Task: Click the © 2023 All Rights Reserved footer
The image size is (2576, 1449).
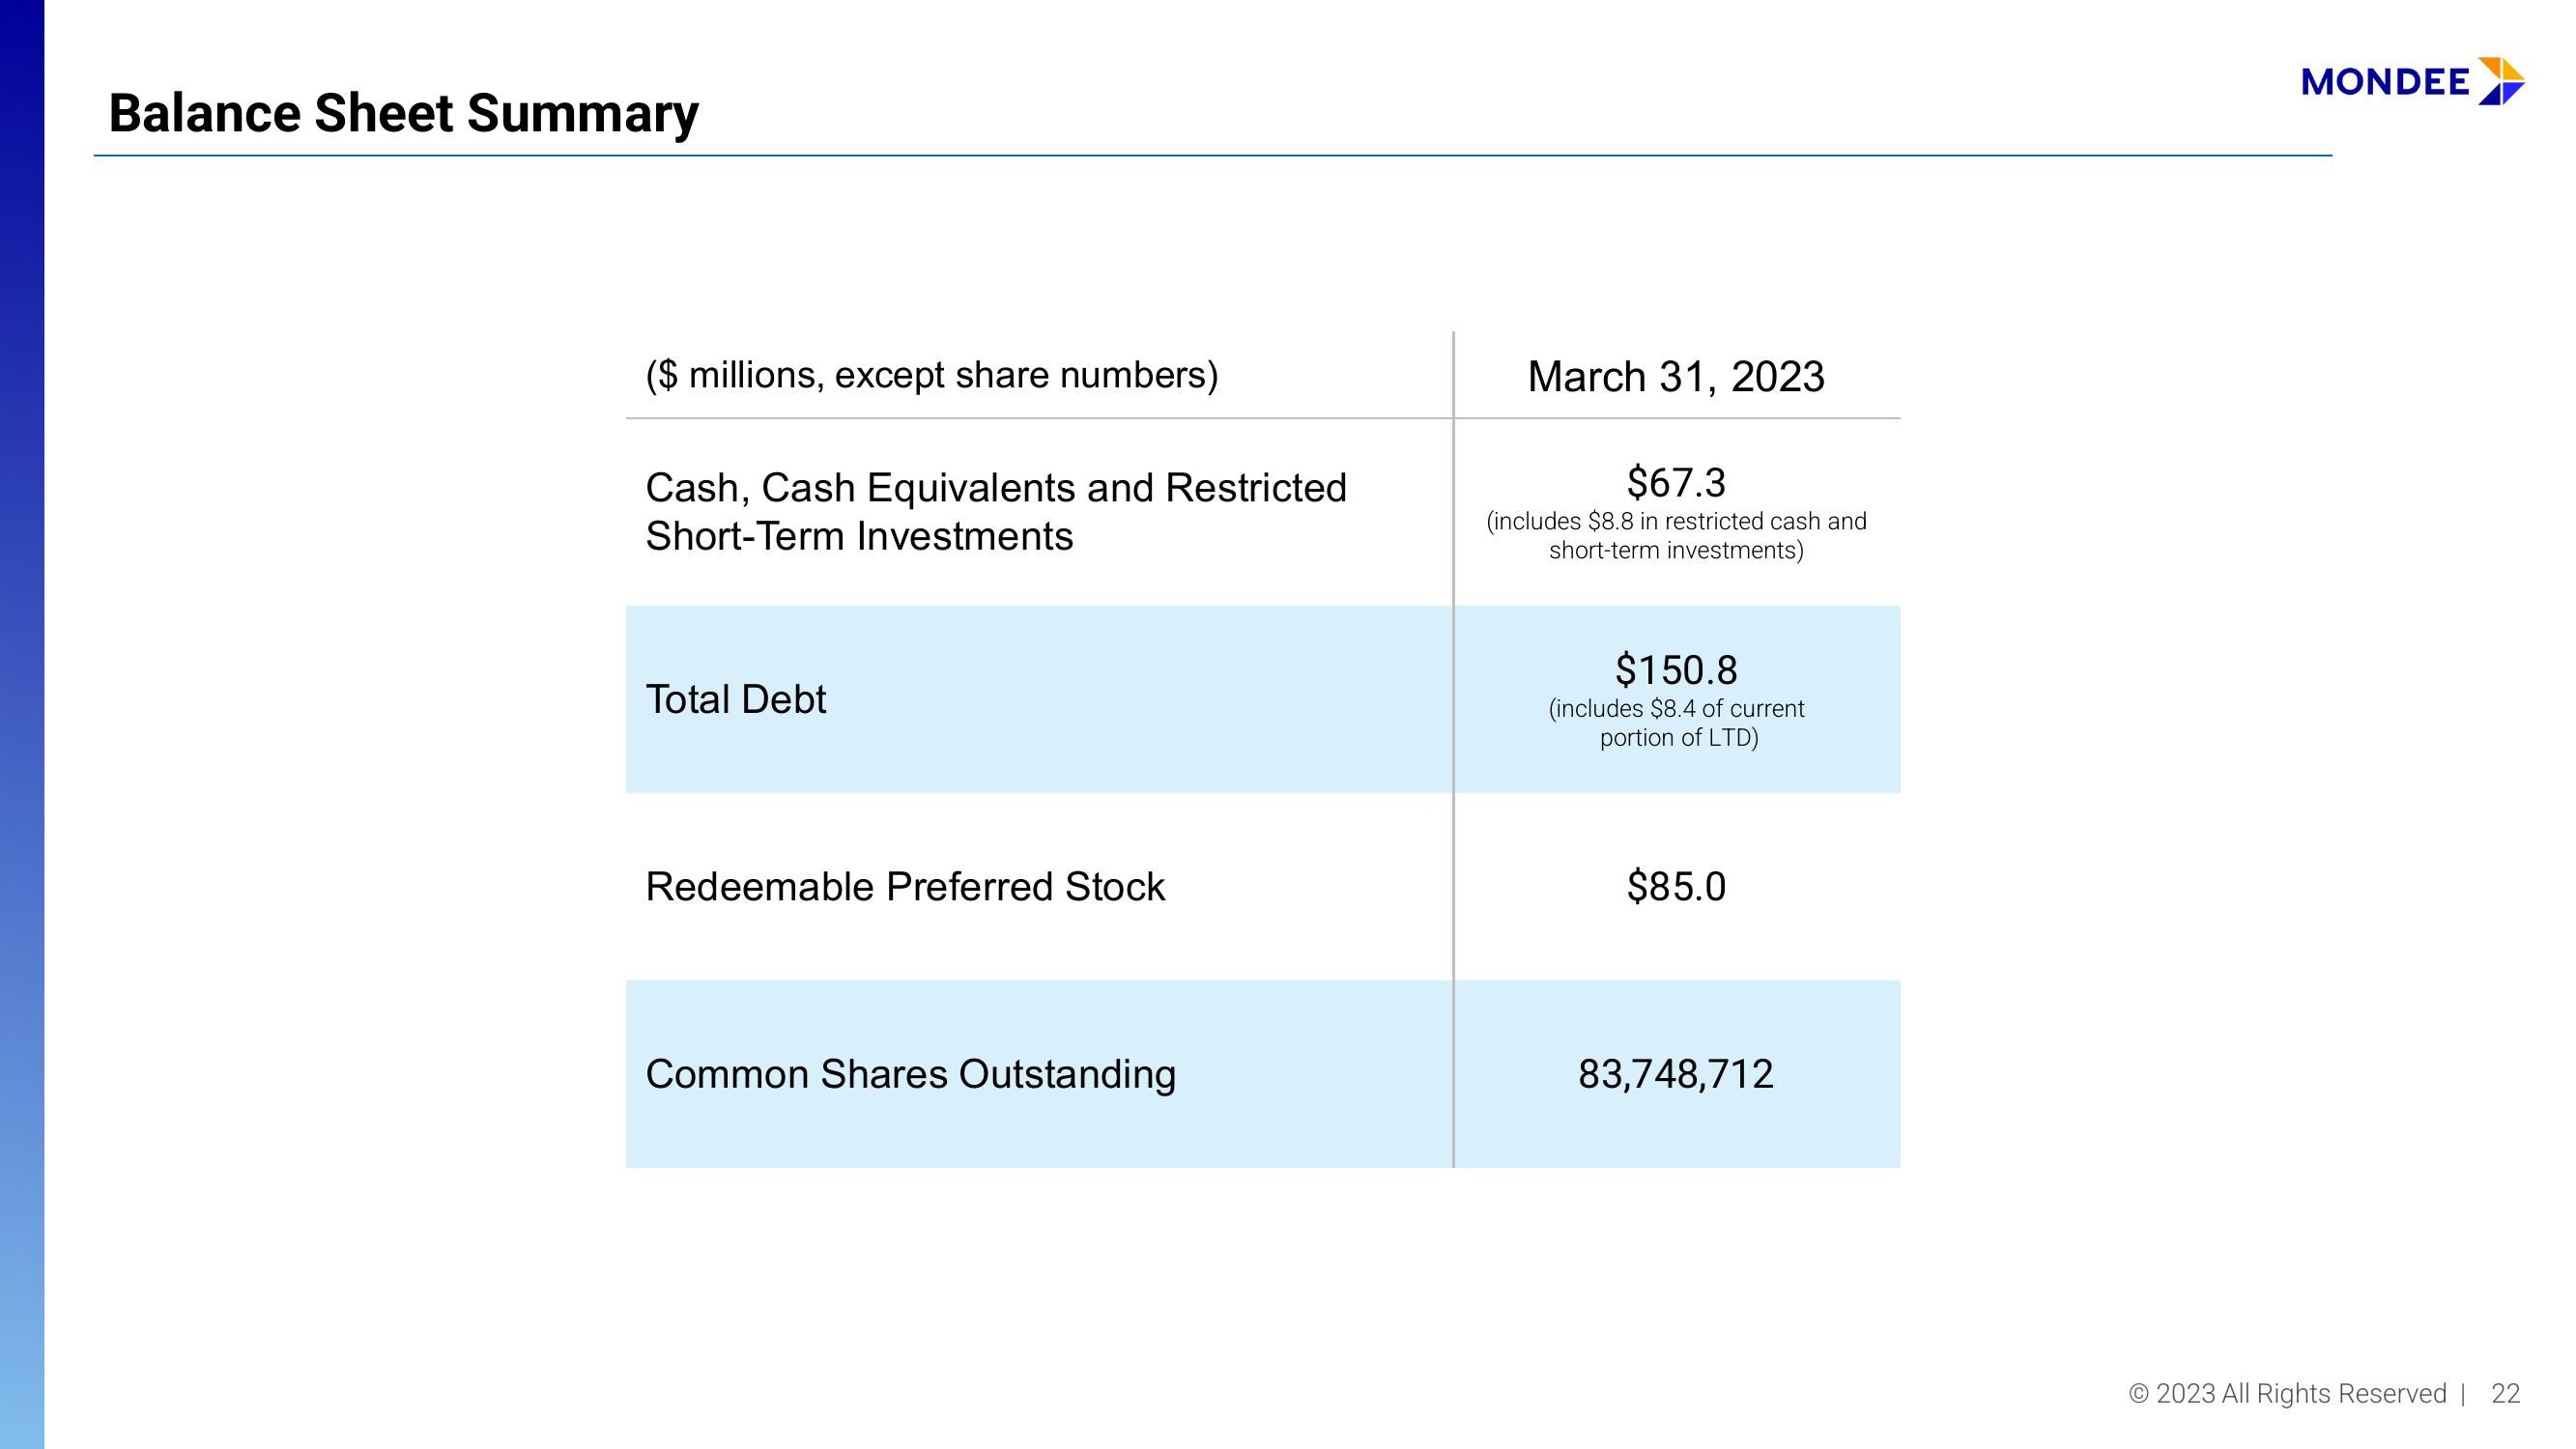Action: click(2287, 1394)
